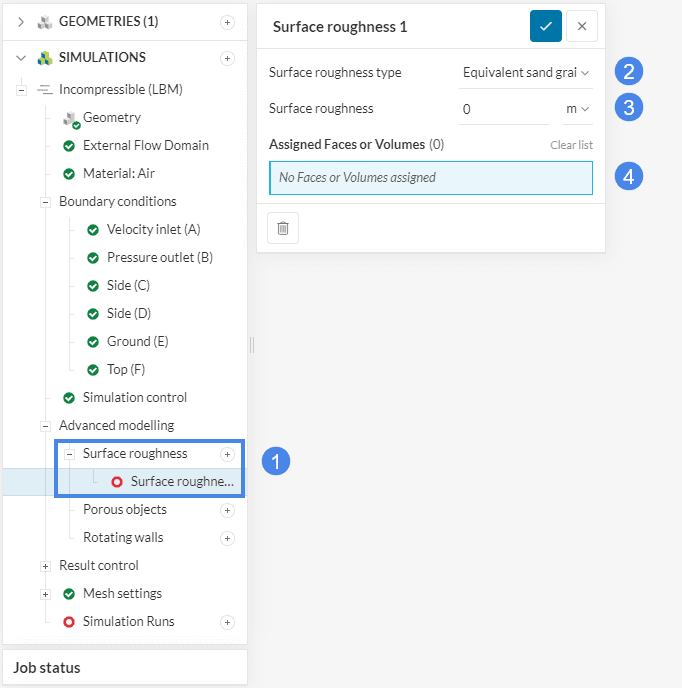Add new geometry with plus icon
Viewport: 682px width, 688px height.
coord(227,22)
